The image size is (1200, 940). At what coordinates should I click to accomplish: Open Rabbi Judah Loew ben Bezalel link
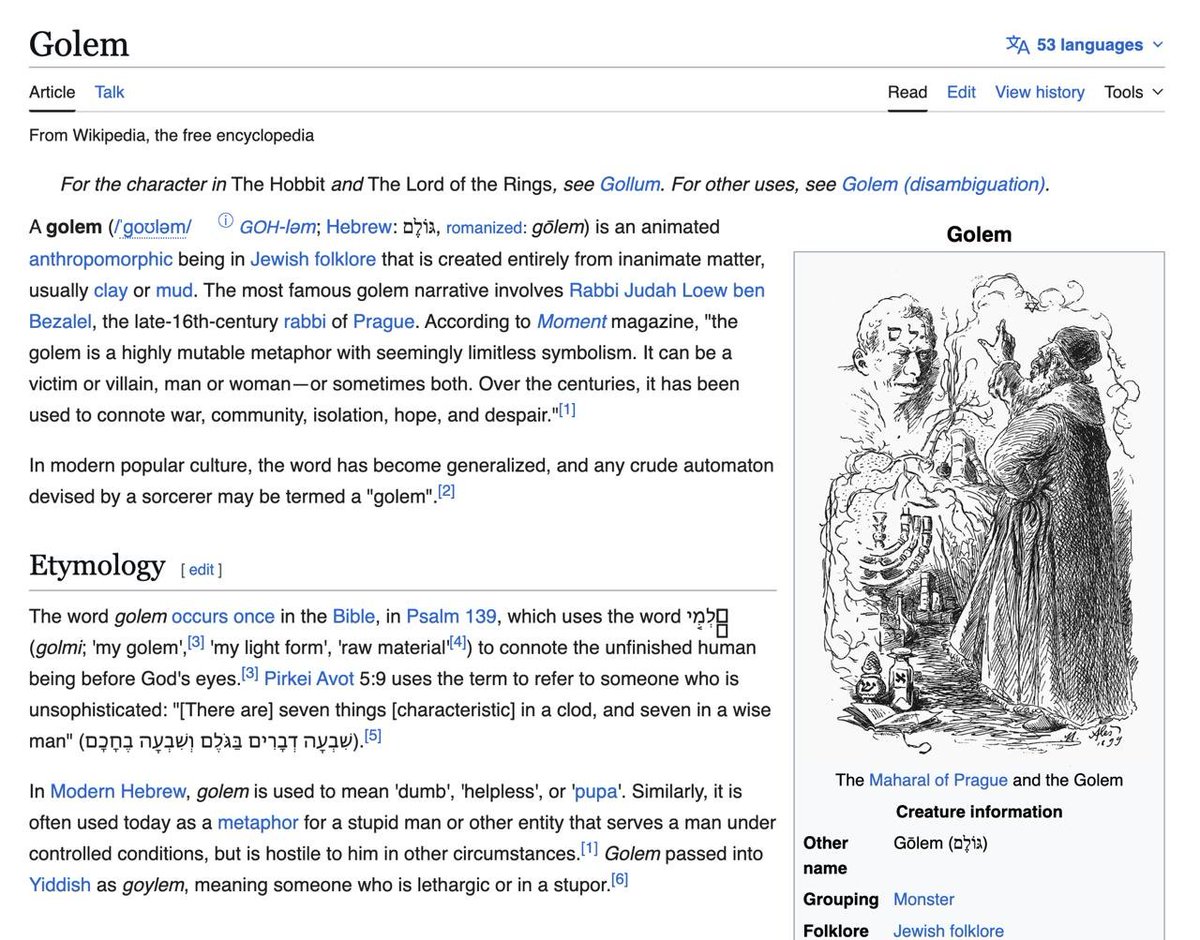click(x=667, y=290)
